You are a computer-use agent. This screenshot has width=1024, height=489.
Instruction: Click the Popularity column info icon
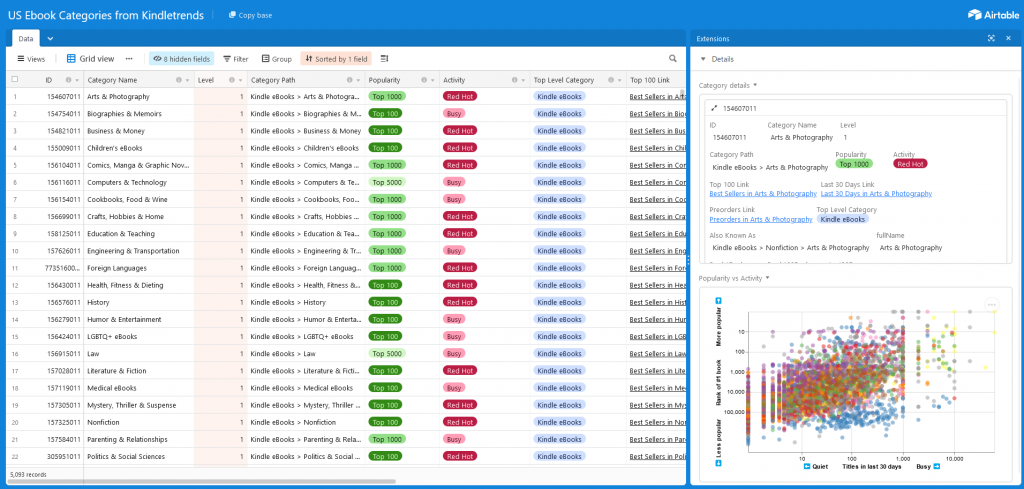(424, 80)
